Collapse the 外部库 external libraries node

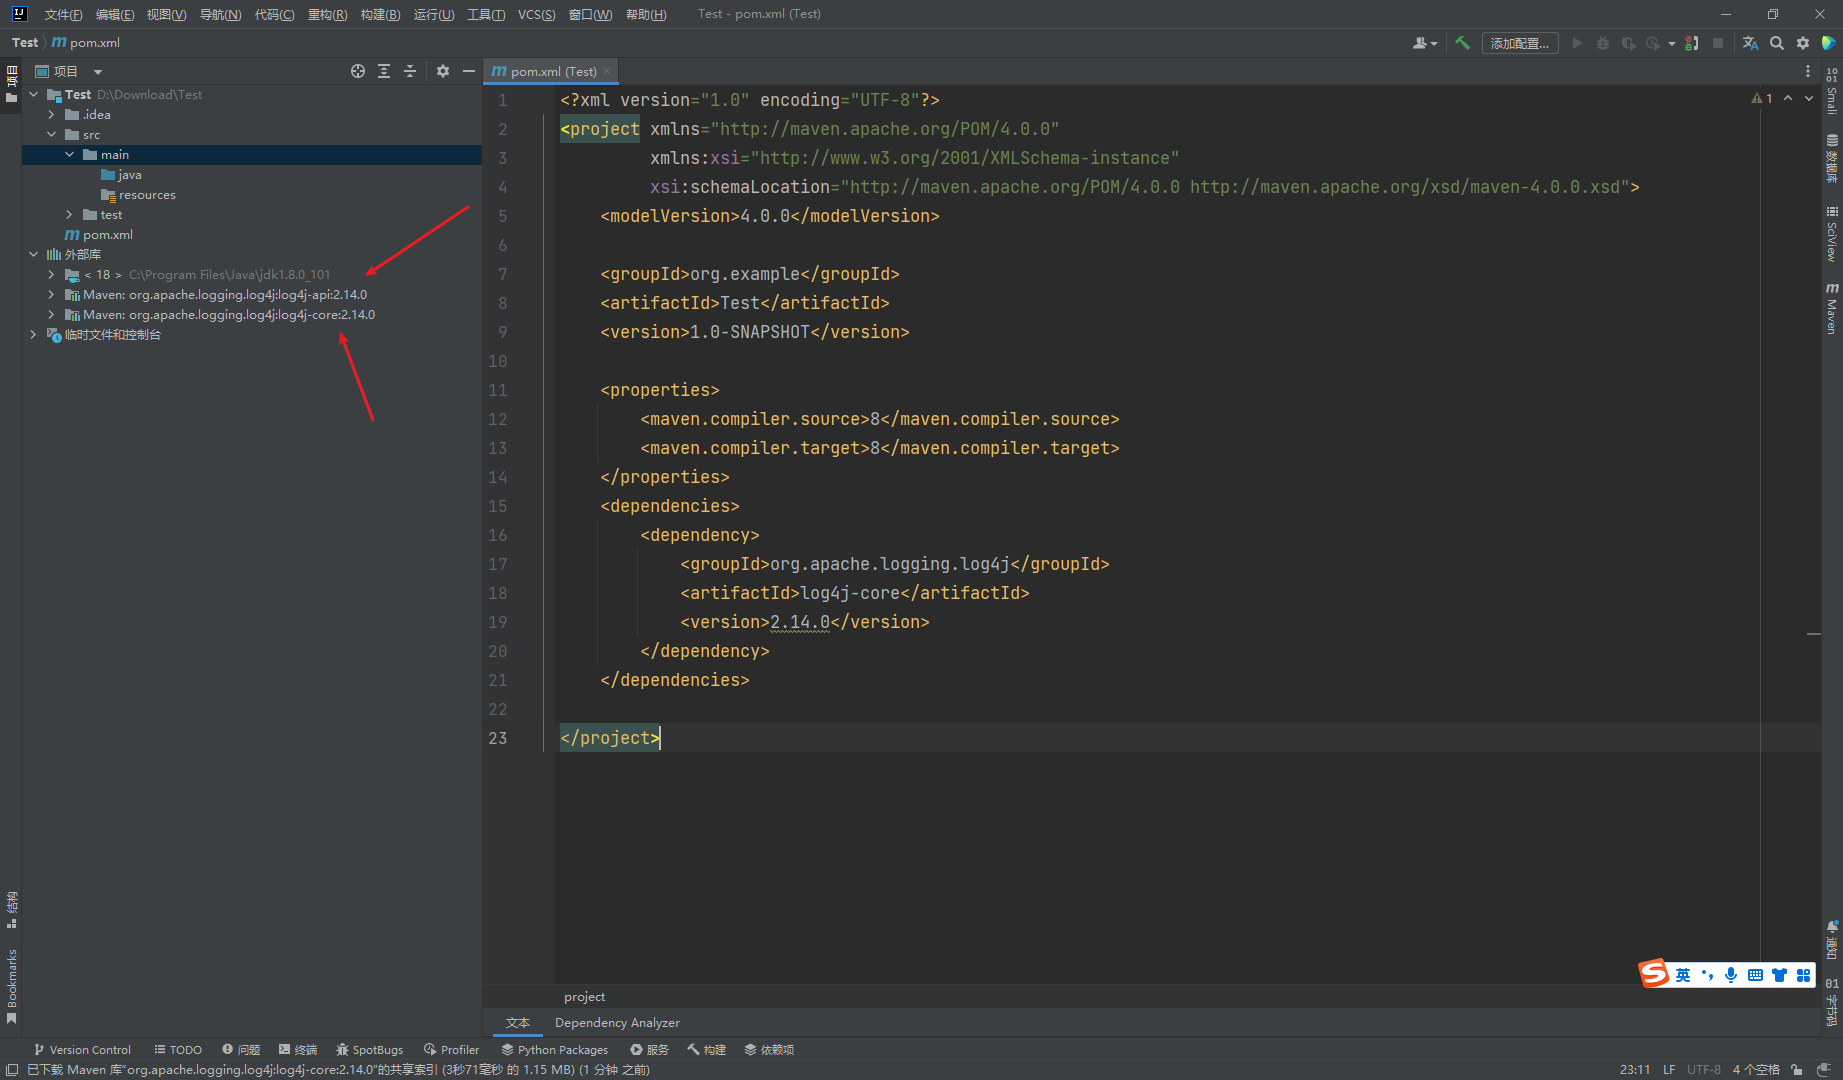click(x=34, y=254)
